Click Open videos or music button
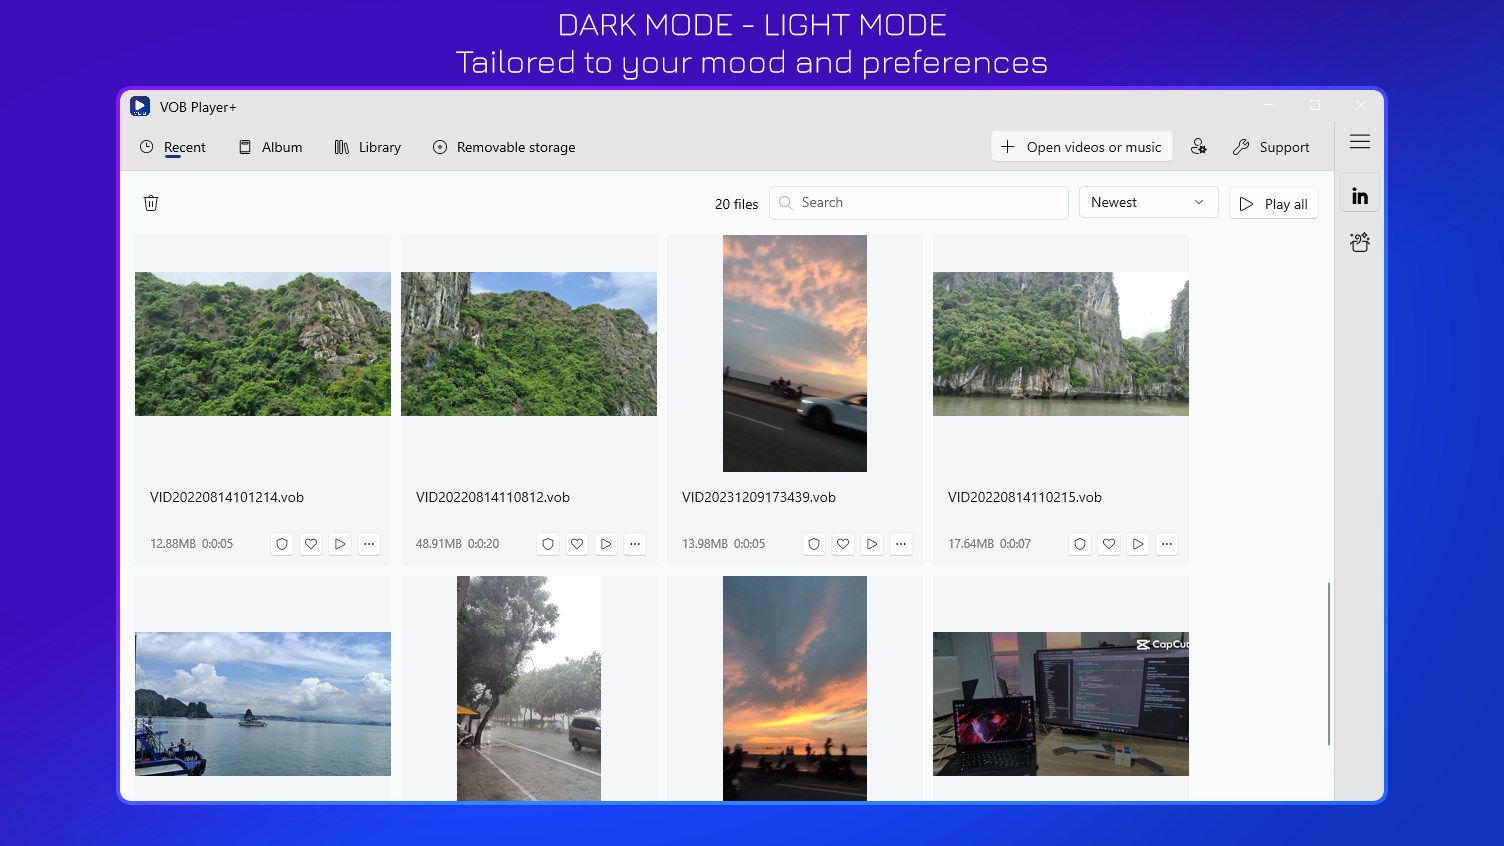The width and height of the screenshot is (1504, 846). (x=1081, y=147)
